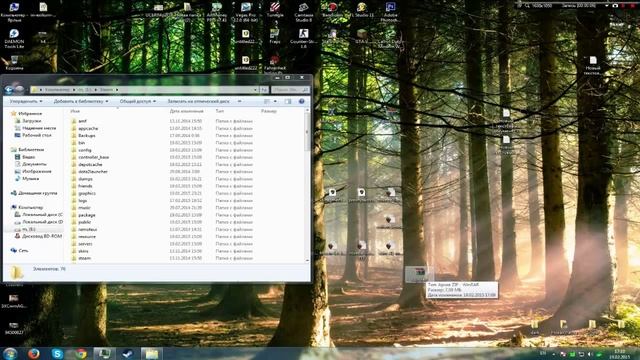Open the Упорядочить dropdown menu
This screenshot has height=360, width=640.
26,101
